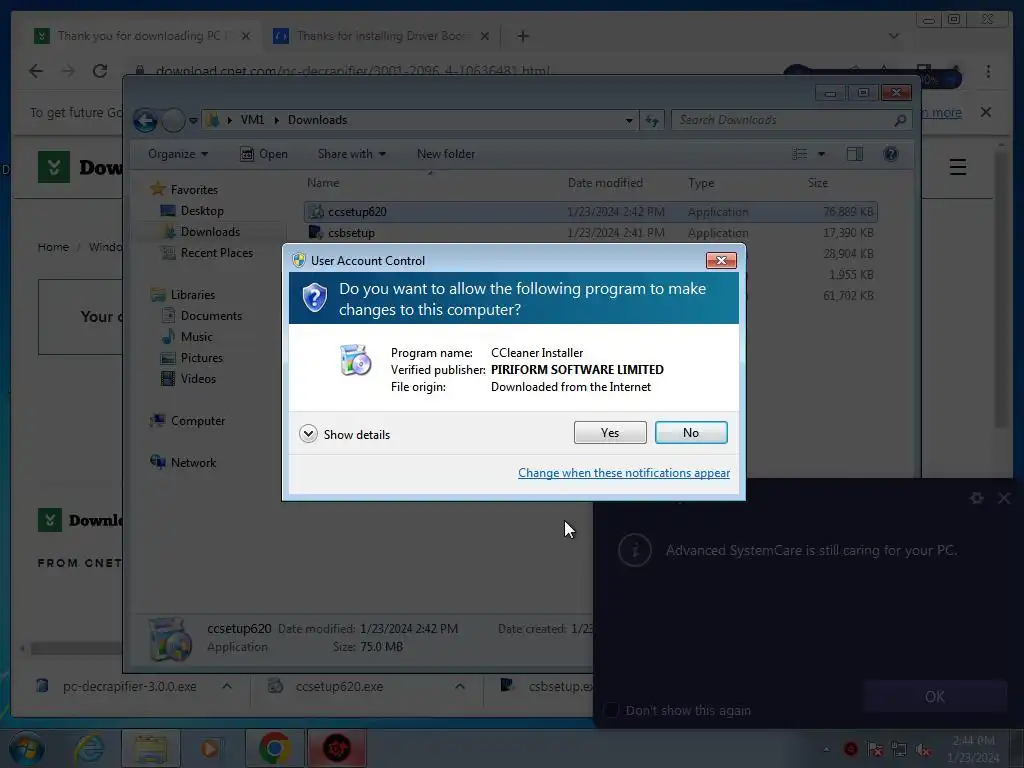
Task: Close Advanced SystemCare notification popup
Action: click(1004, 498)
